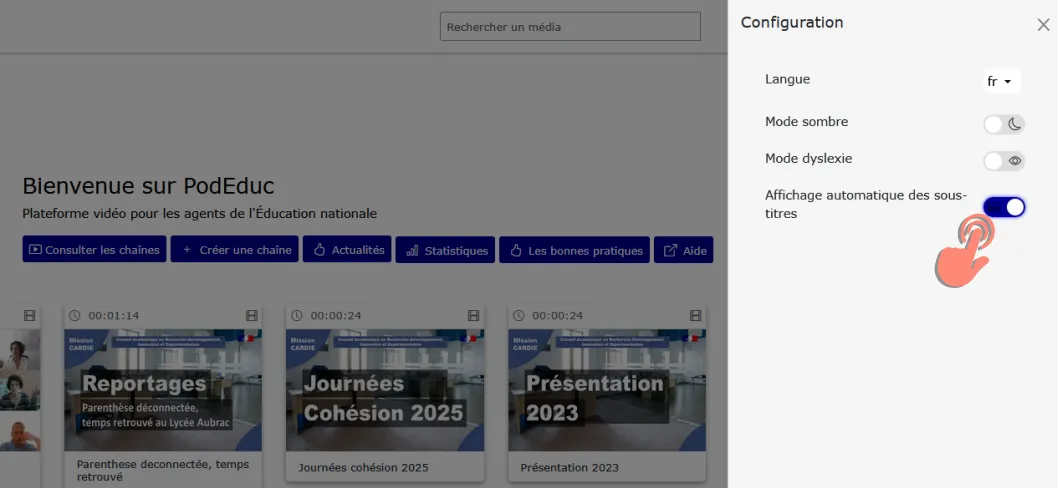Click the Parenthese deconnectée, temps retrouvé title
Image resolution: width=1058 pixels, height=488 pixels.
click(x=163, y=470)
